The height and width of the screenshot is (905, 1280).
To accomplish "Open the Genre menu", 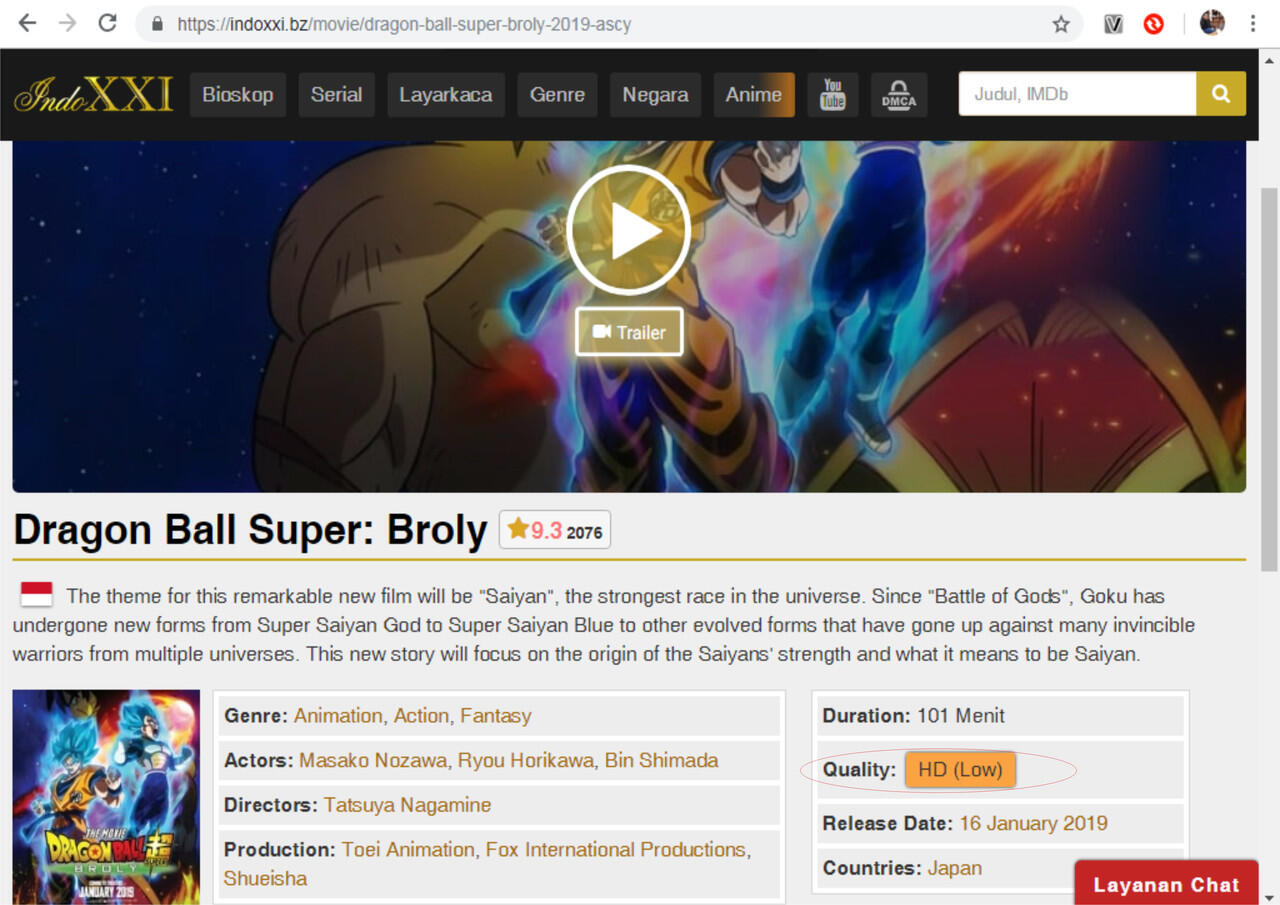I will (557, 95).
